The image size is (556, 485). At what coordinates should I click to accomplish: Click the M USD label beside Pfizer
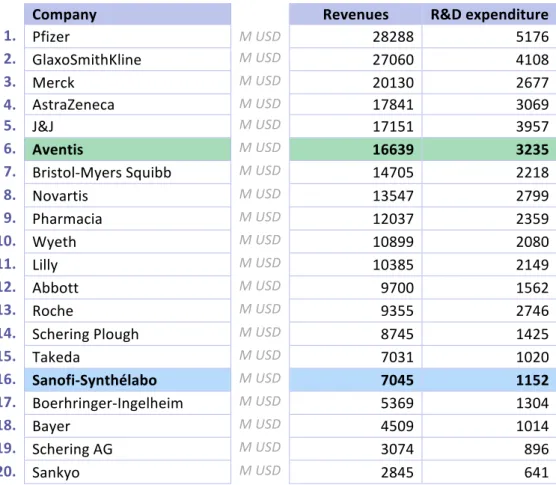tap(260, 36)
